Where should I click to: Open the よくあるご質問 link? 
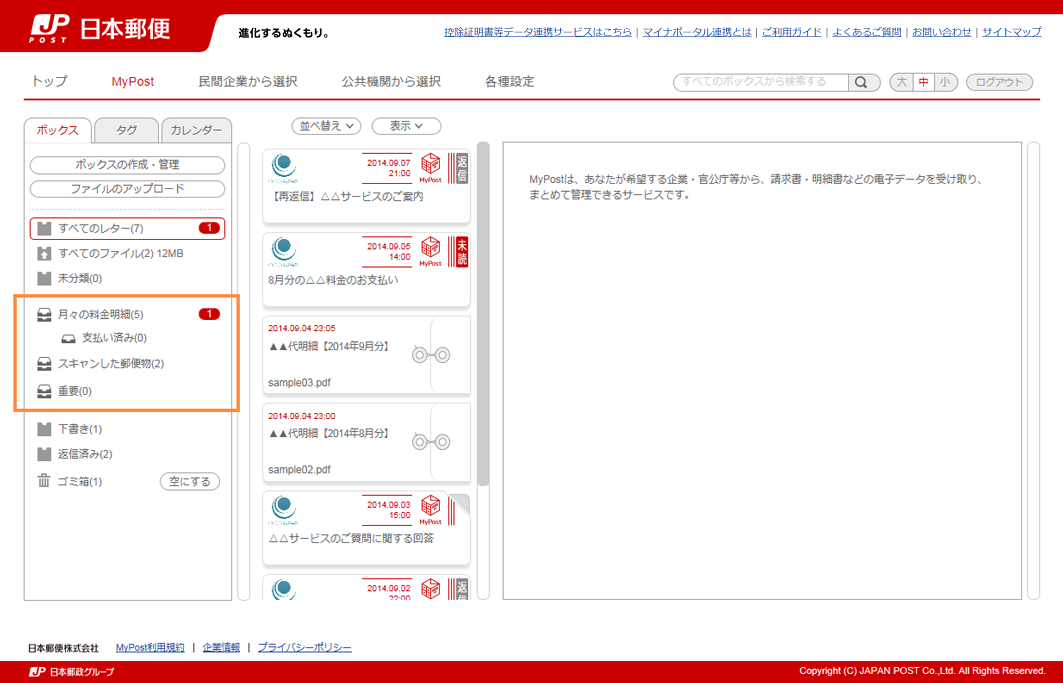(866, 32)
